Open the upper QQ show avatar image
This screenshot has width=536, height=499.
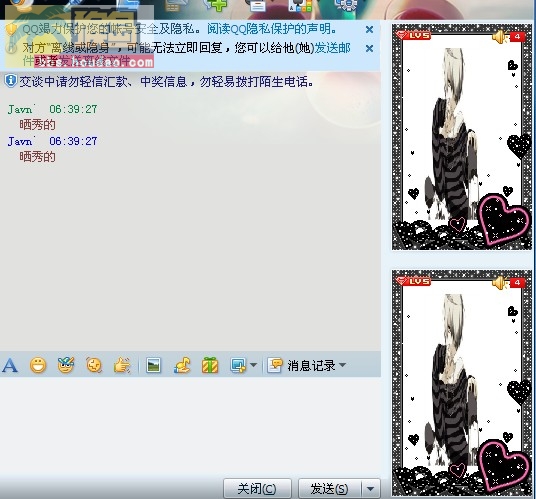point(462,137)
